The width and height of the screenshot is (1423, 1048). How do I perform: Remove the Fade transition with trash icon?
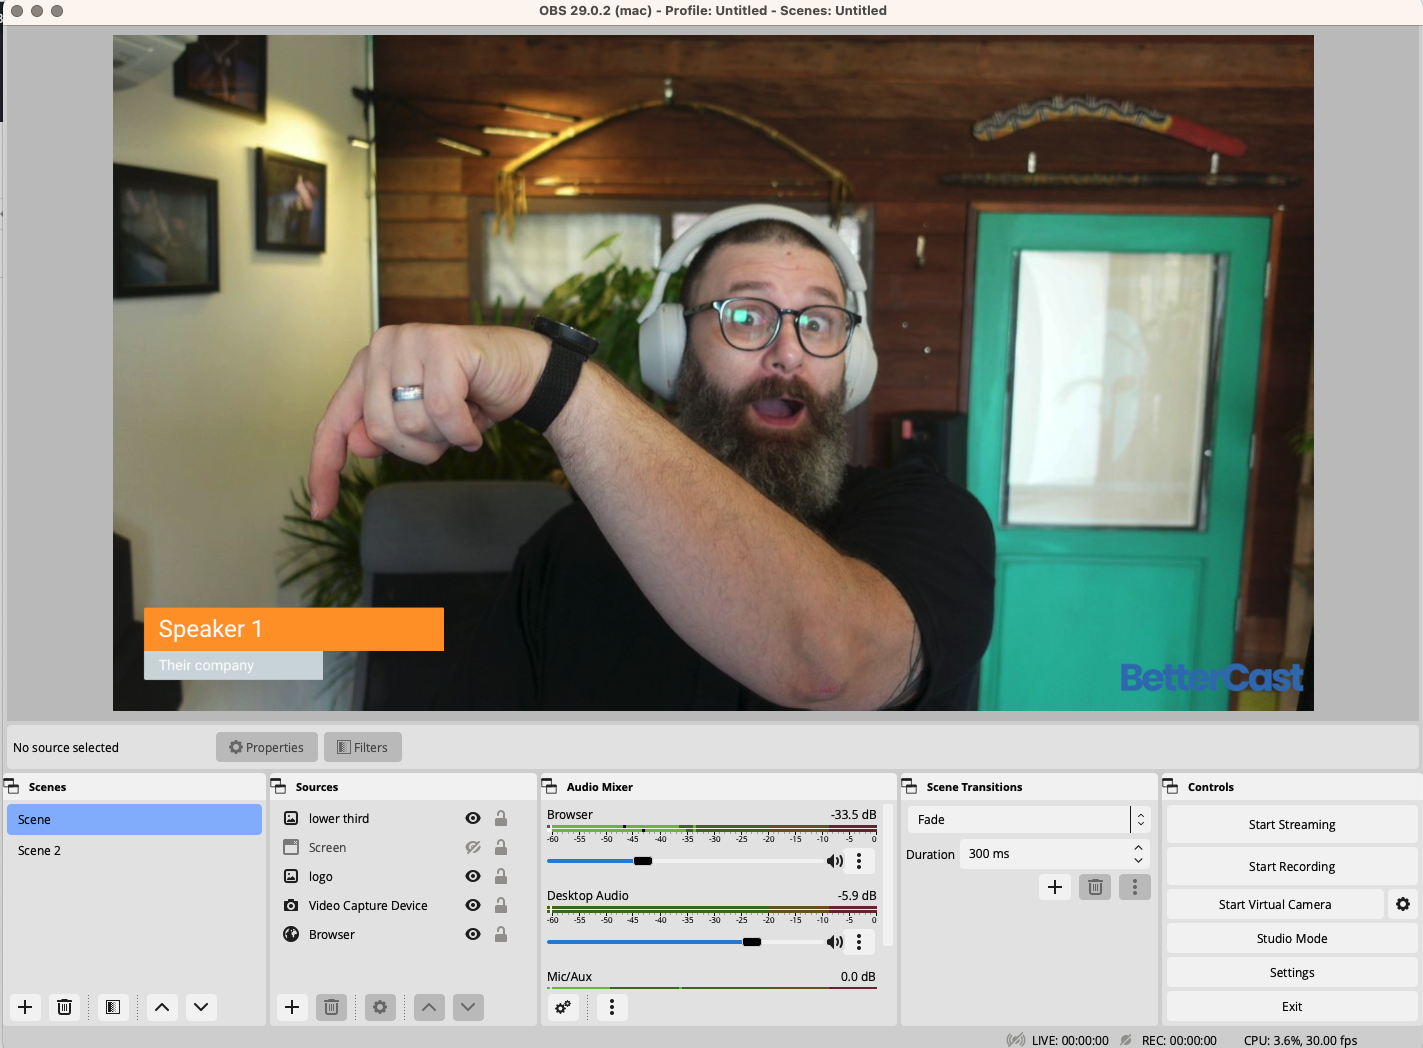1094,887
